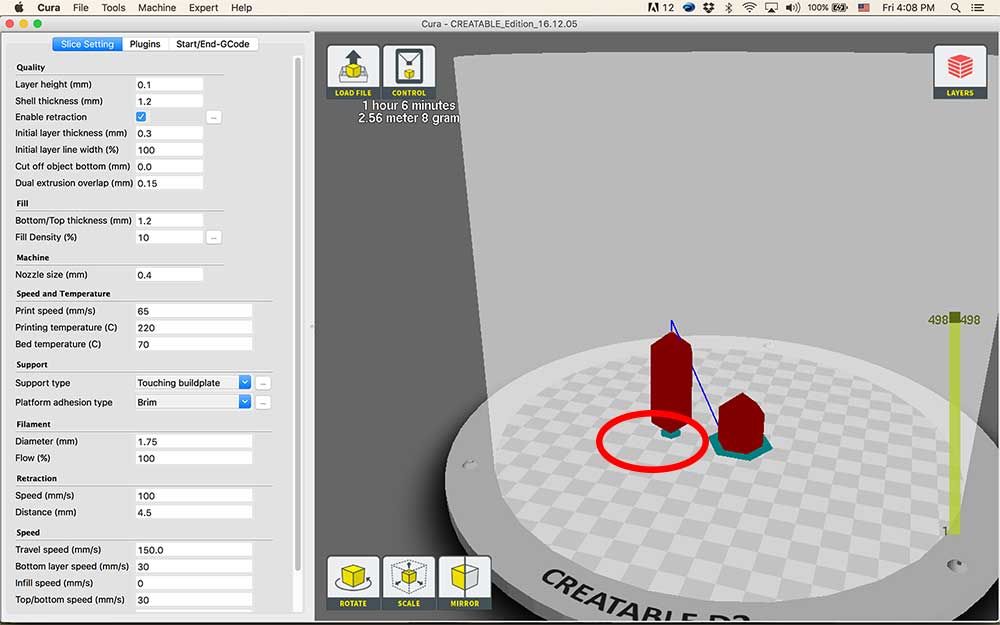
Task: Select the short red hexagonal model
Action: tap(741, 423)
